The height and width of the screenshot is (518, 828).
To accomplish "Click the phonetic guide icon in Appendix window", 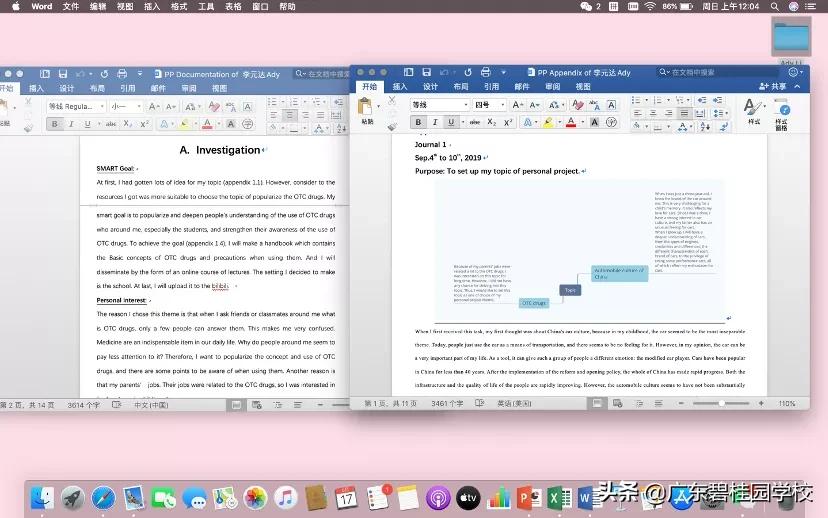I will (594, 105).
